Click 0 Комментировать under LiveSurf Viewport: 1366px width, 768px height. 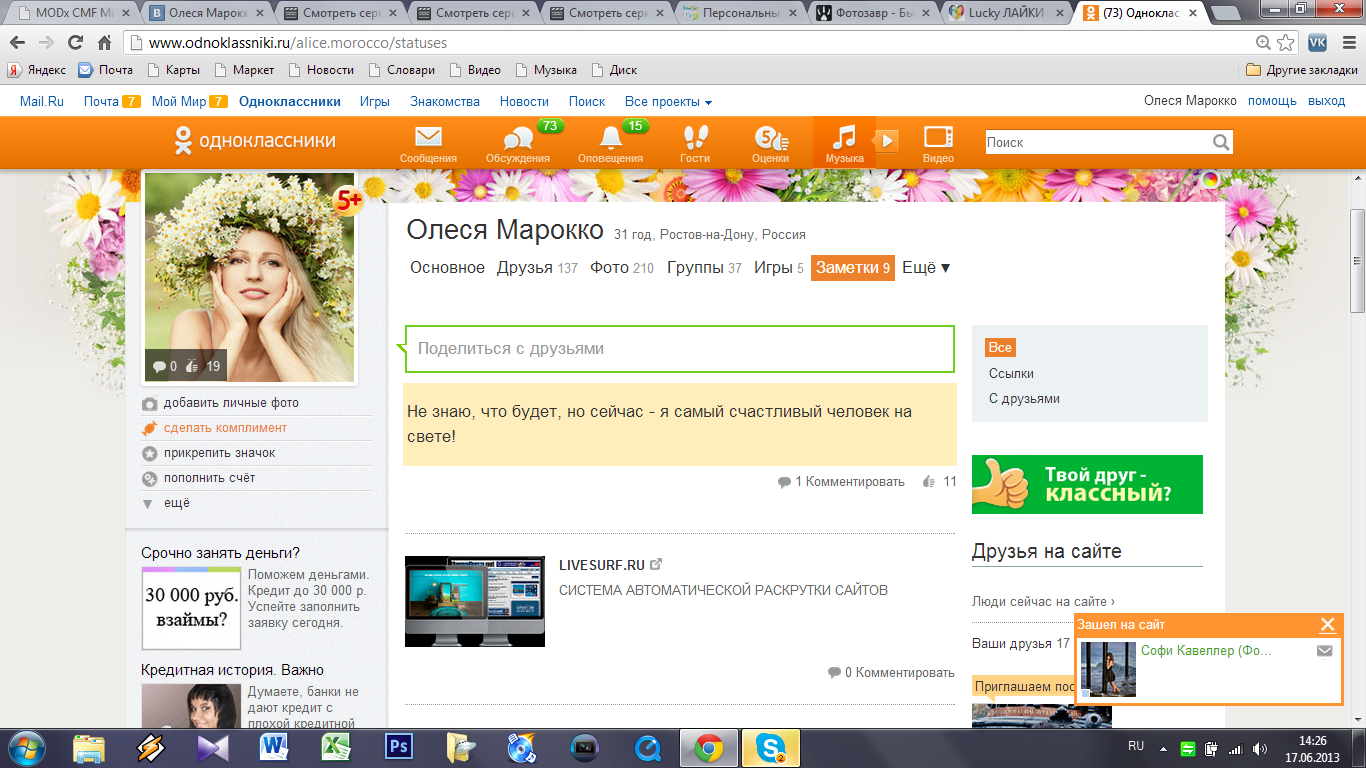point(891,673)
